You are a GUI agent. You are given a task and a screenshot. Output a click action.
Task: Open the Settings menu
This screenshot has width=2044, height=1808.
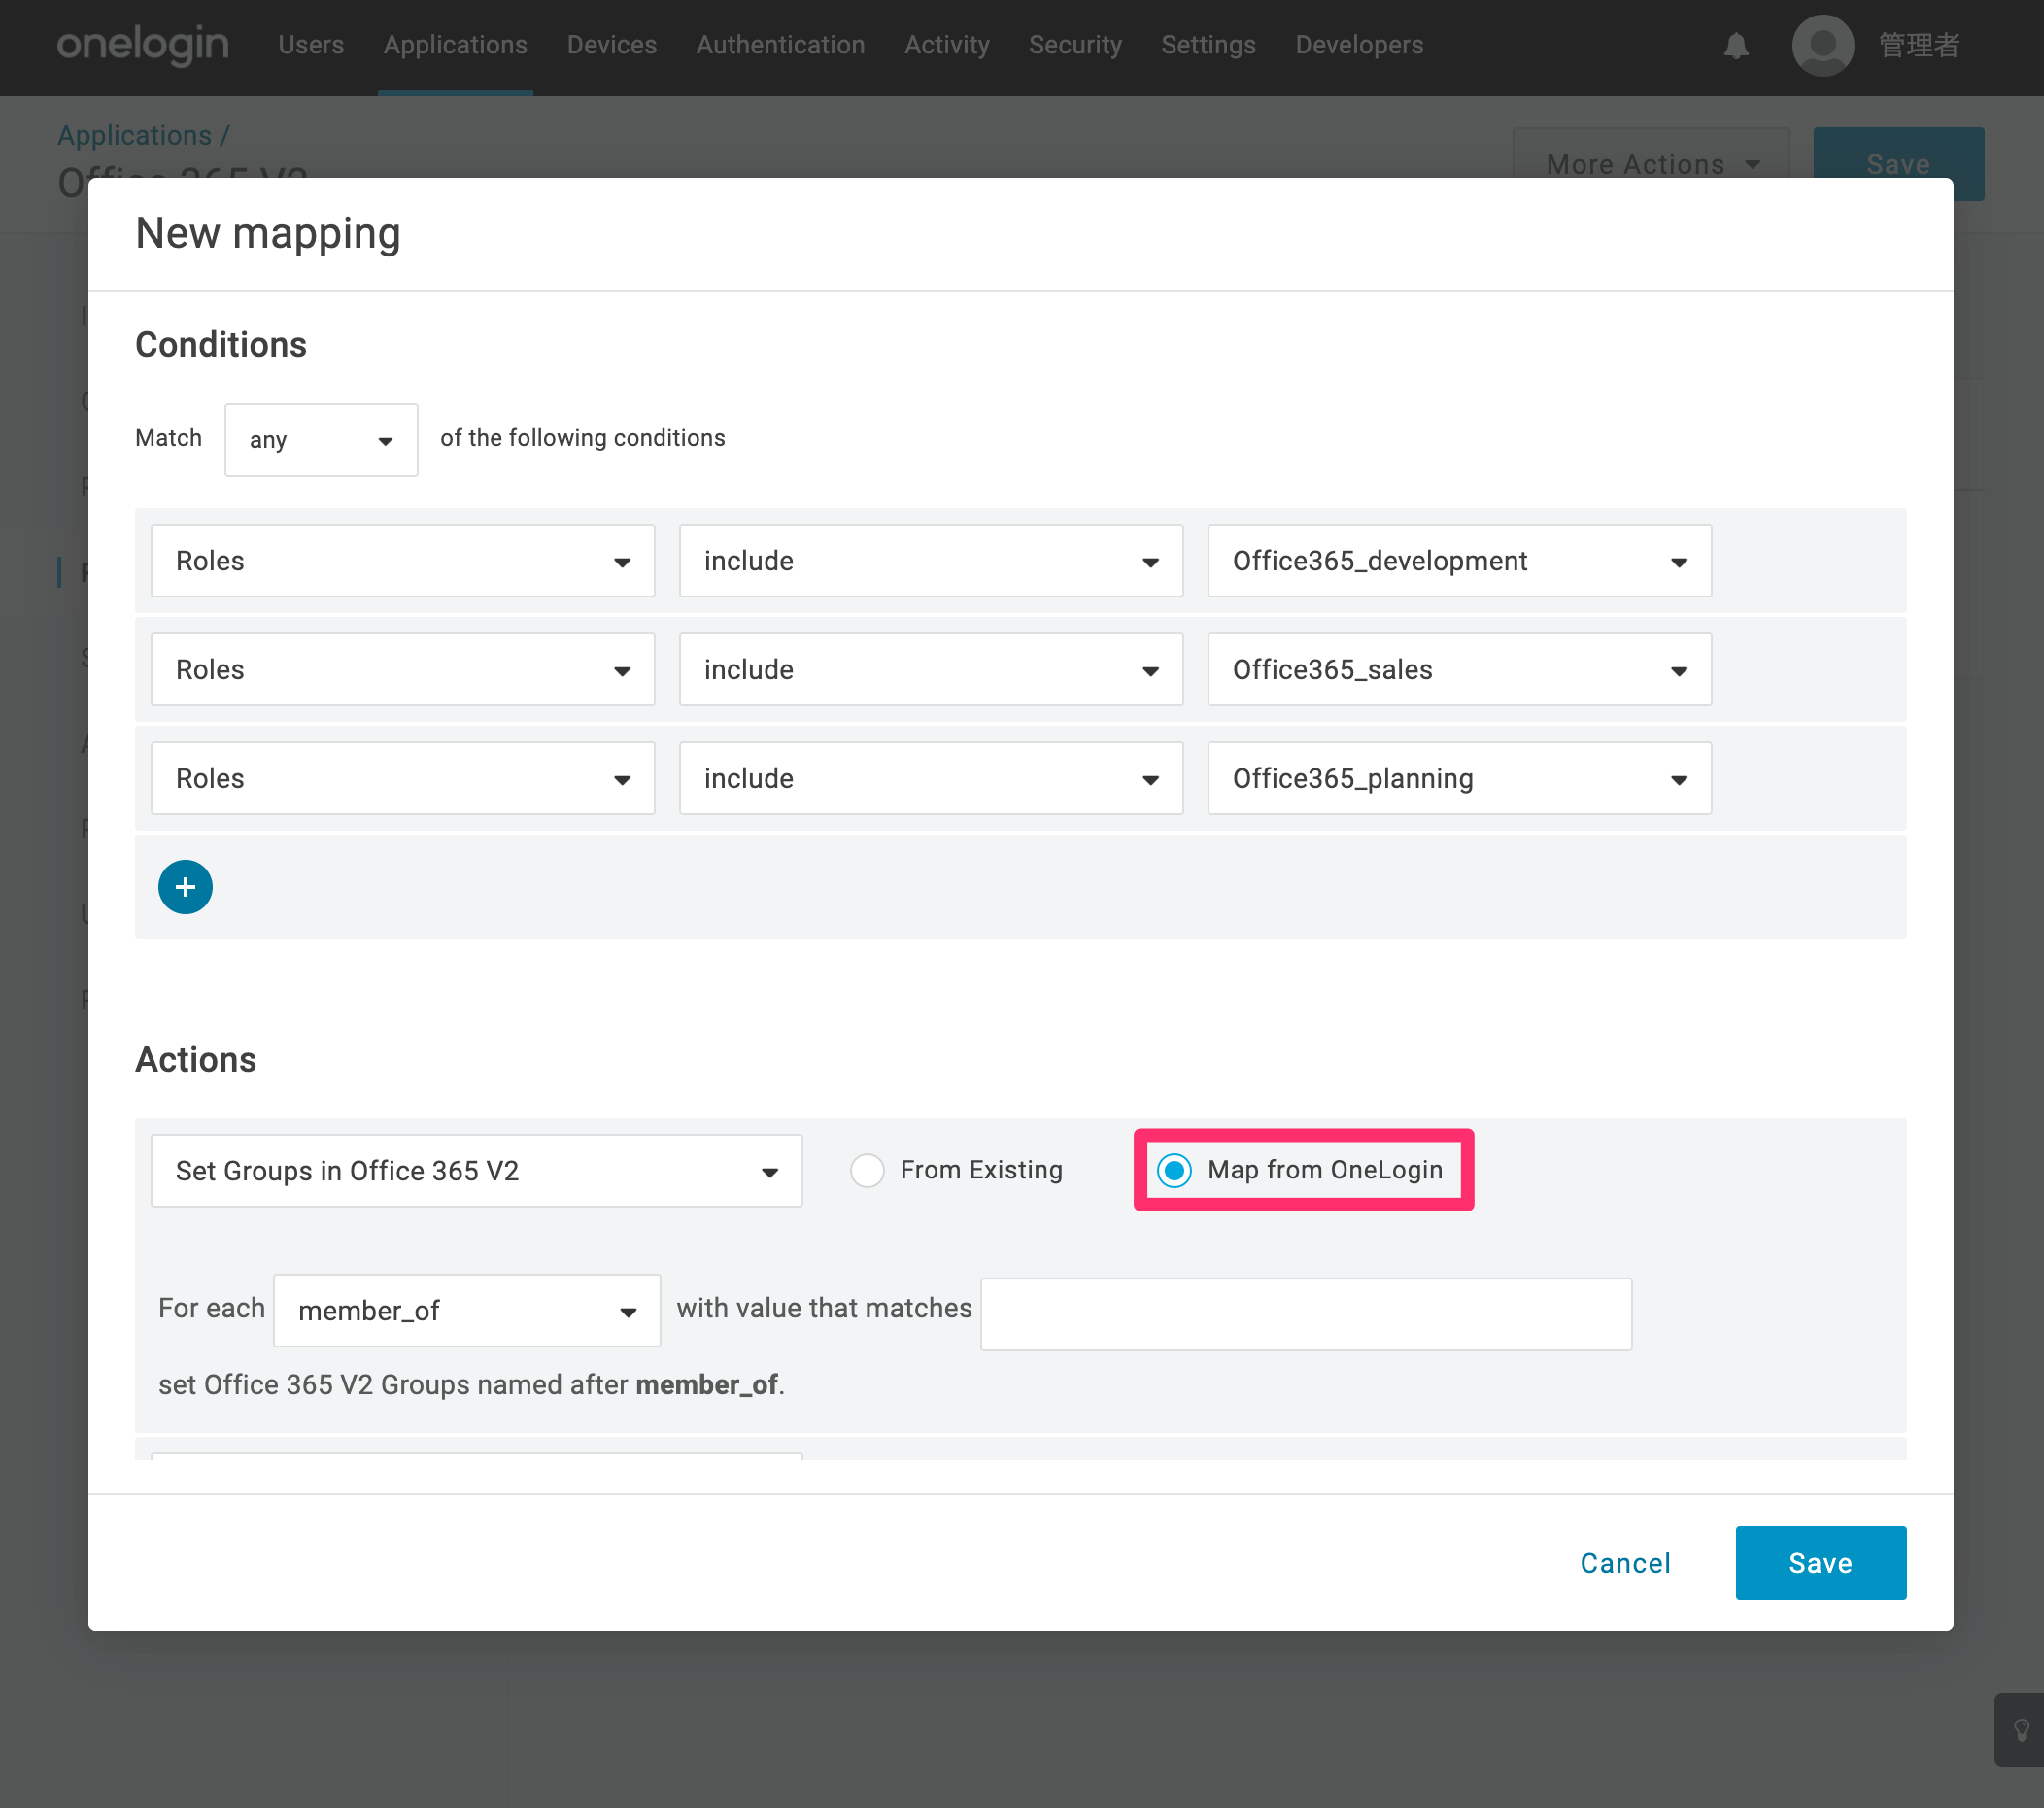1208,45
